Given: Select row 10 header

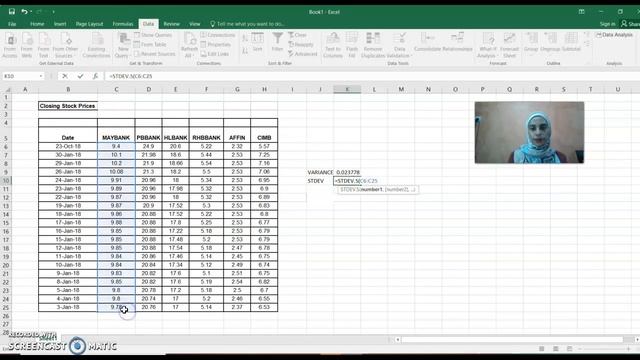Looking at the screenshot, I should click(6, 180).
